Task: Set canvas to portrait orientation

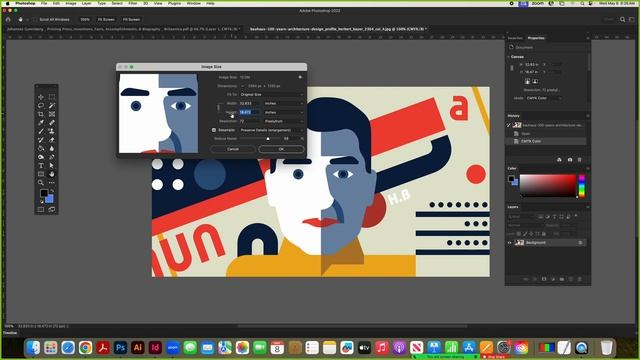Action: [527, 81]
